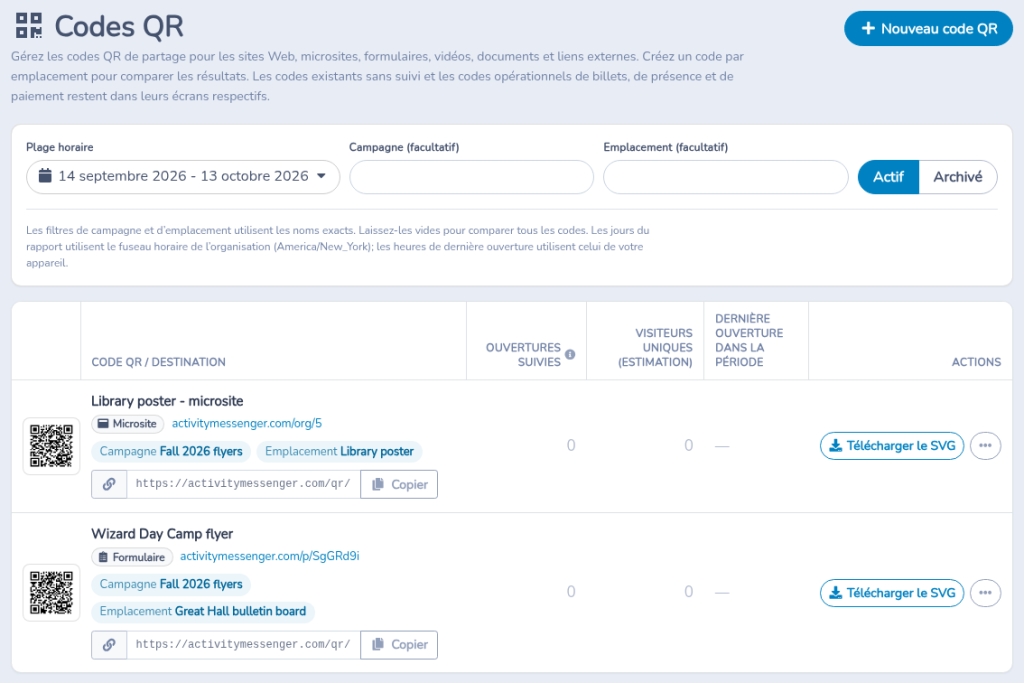Click the info icon next to Ouvertures suivies
Screen dimensions: 1024x683
pyautogui.click(x=570, y=355)
